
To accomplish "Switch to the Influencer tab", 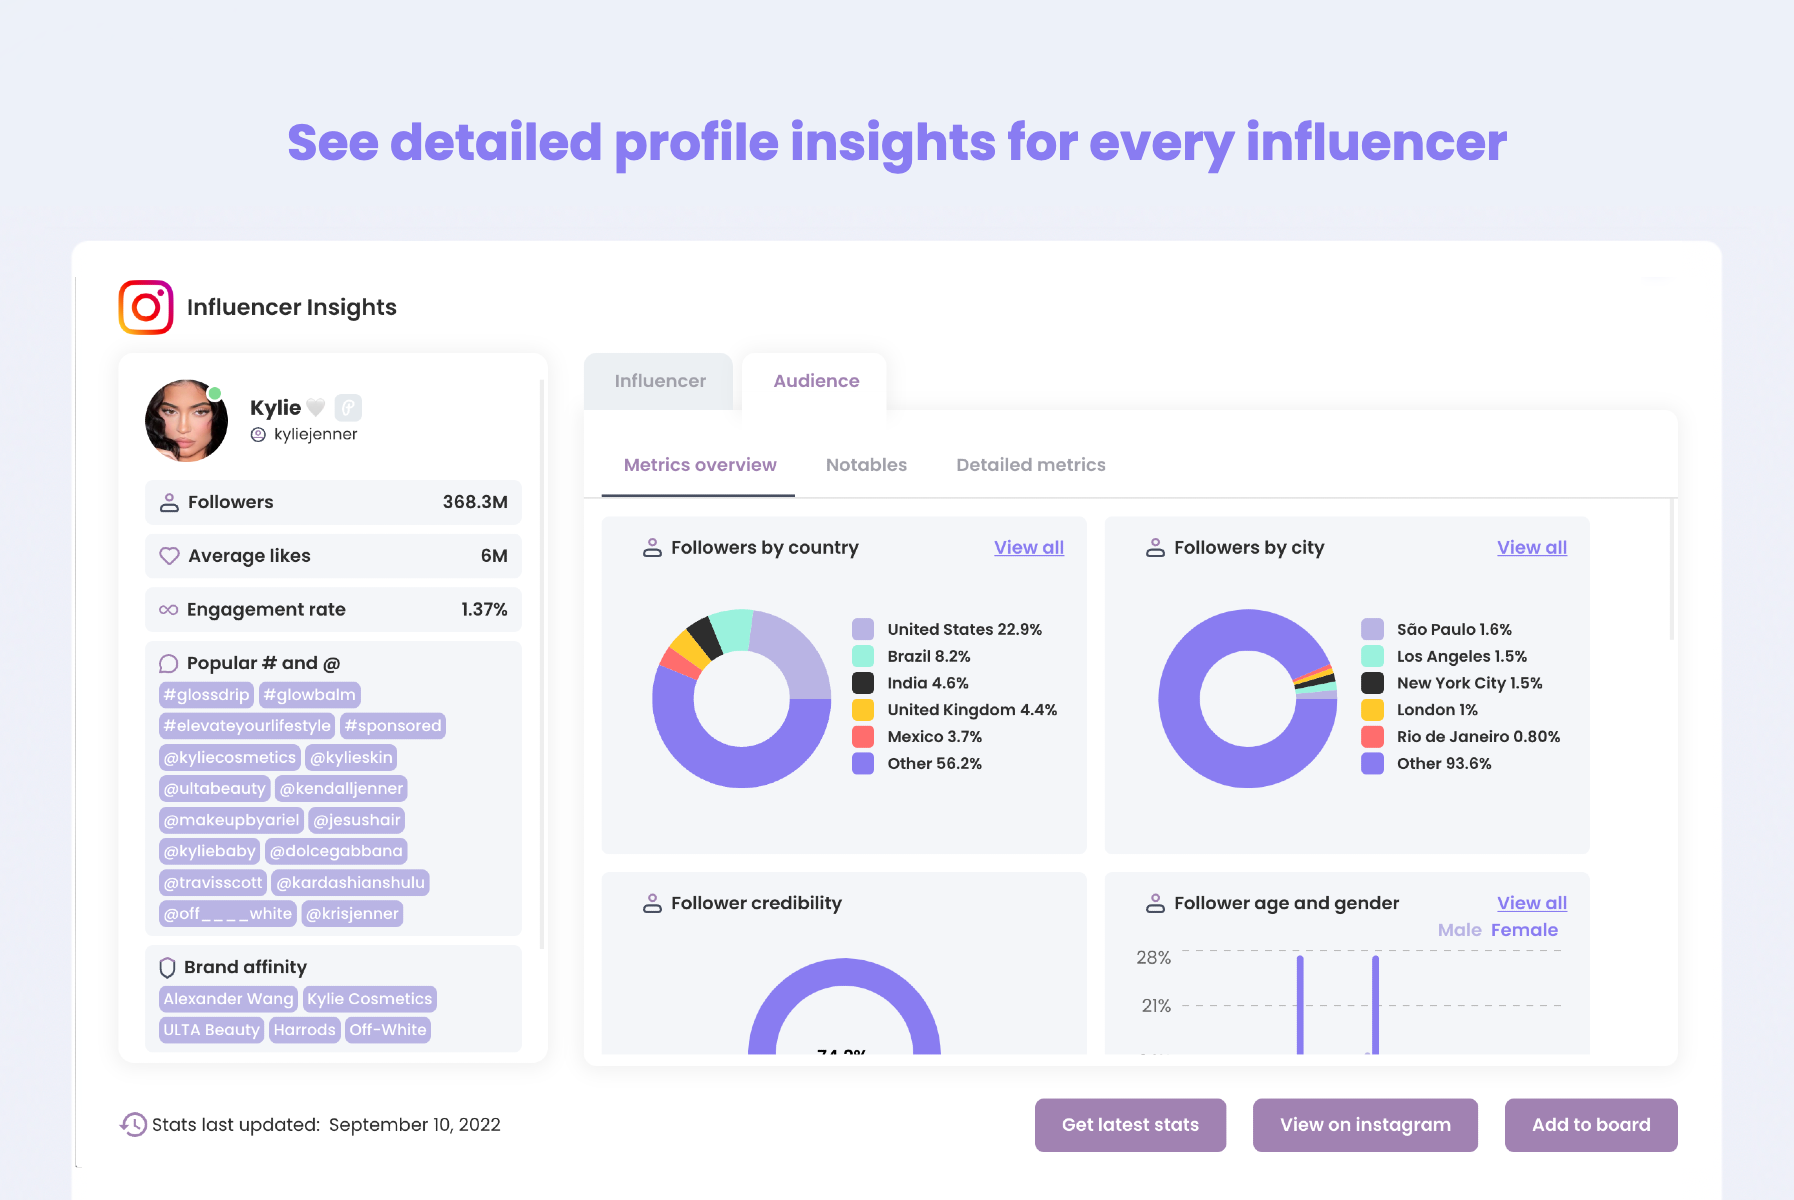I will click(660, 381).
